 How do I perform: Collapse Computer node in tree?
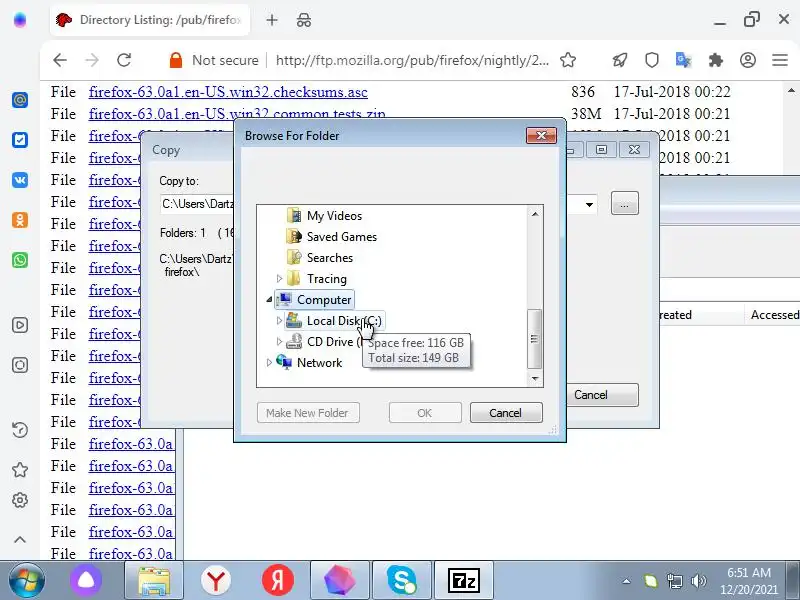pos(269,300)
